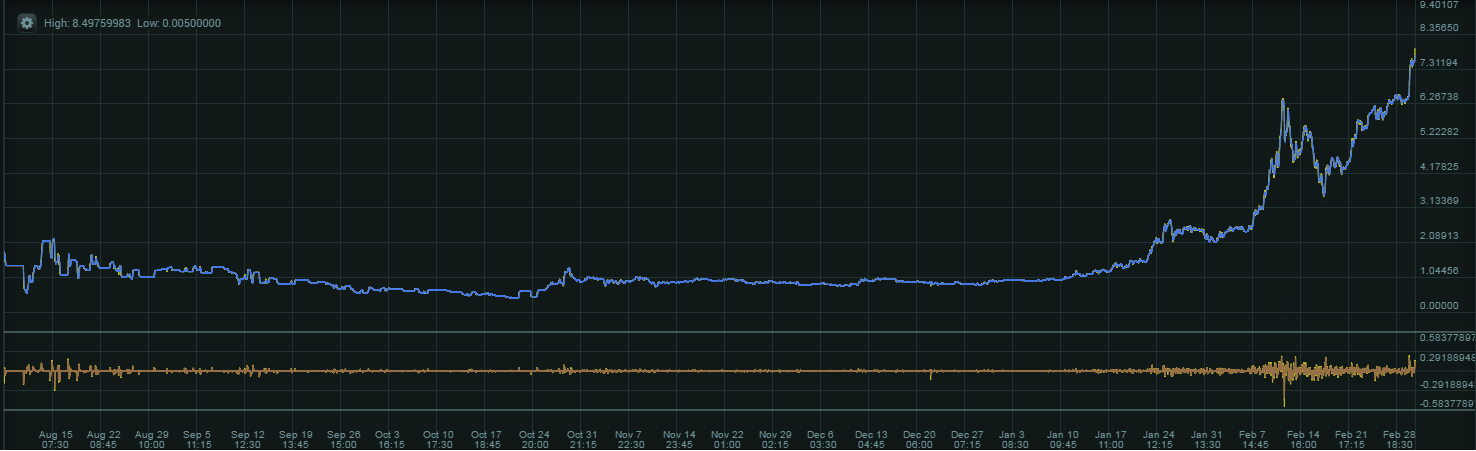1476x451 pixels.
Task: Select the Nov 7 22:30 time label
Action: coord(630,440)
